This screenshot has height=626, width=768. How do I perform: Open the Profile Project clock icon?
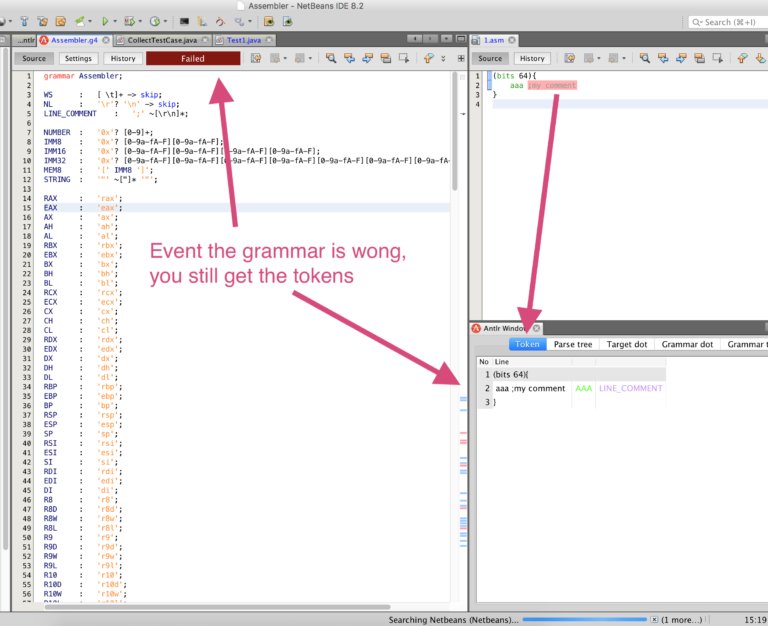coord(155,22)
